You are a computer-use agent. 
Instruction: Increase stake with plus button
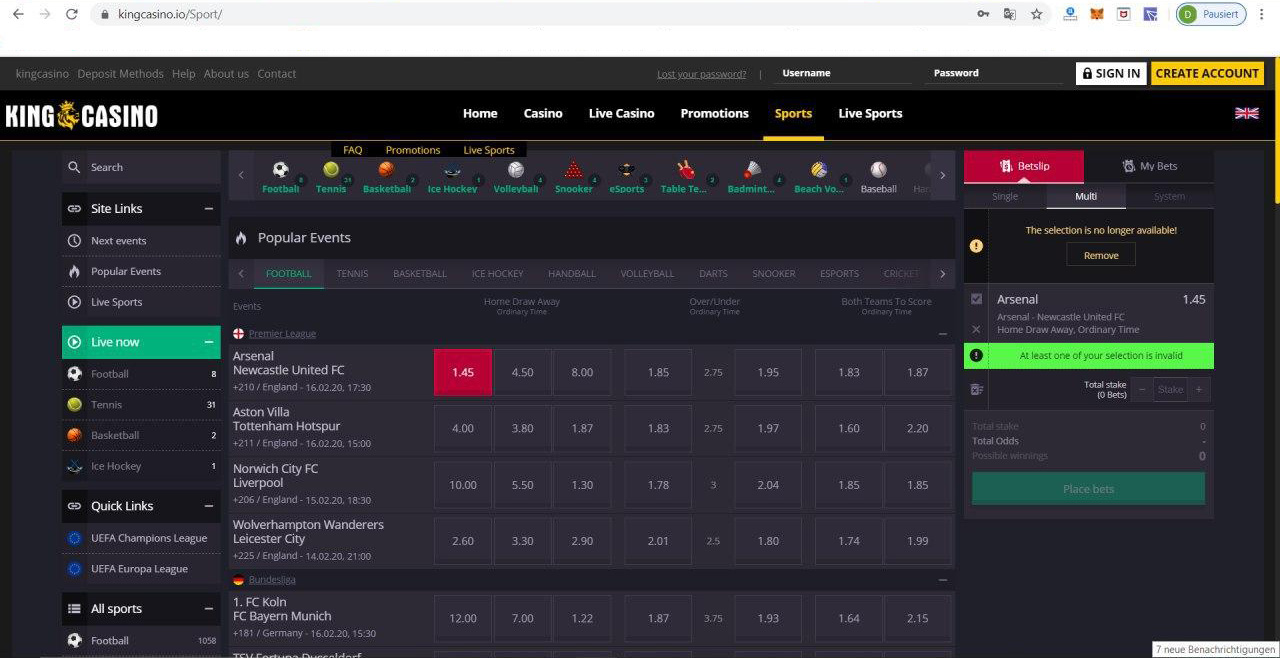[x=1199, y=390]
